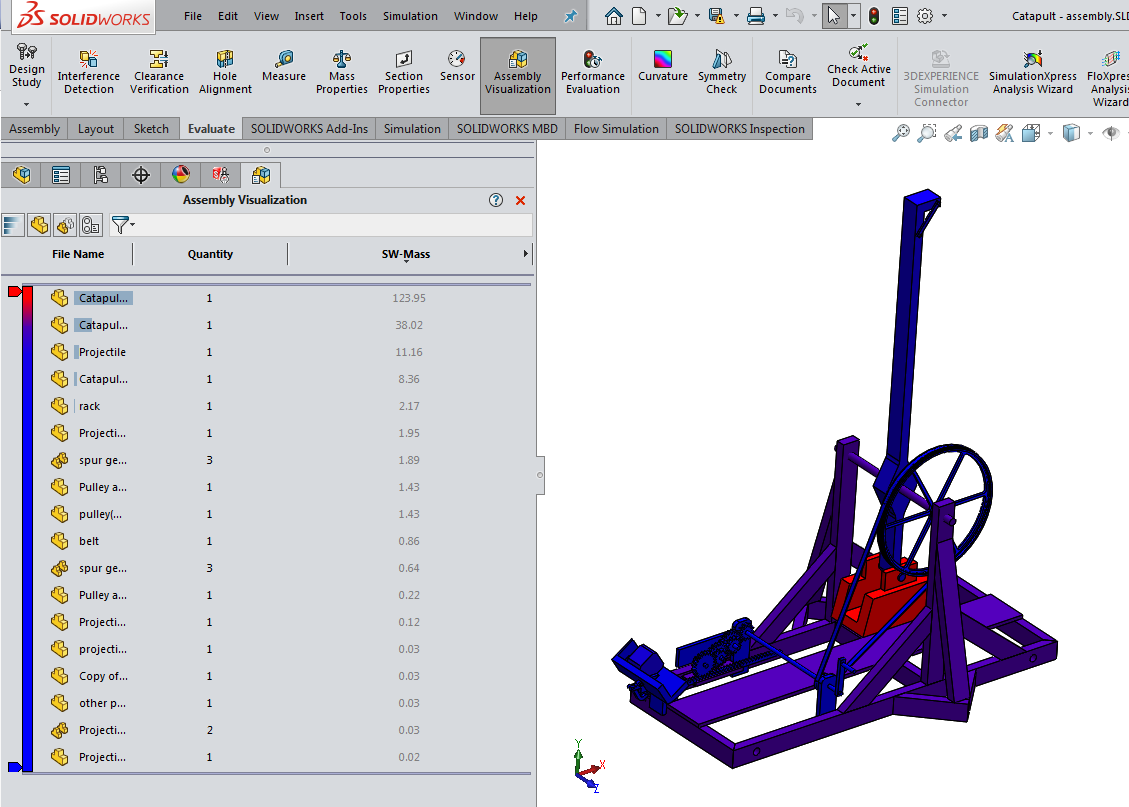Open the Help menu

(526, 16)
